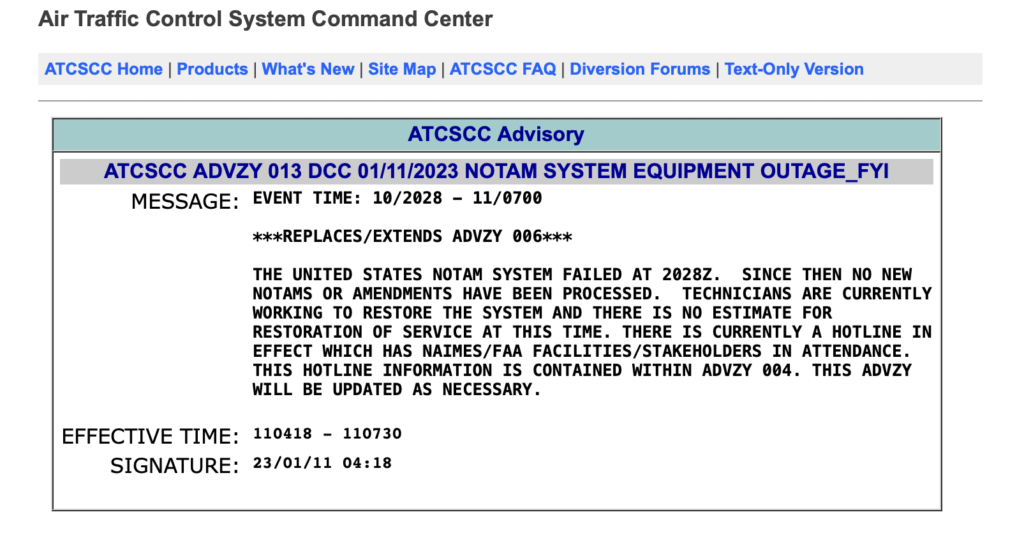Open the ATCSCC FAQ link
The image size is (1024, 556).
tap(503, 69)
